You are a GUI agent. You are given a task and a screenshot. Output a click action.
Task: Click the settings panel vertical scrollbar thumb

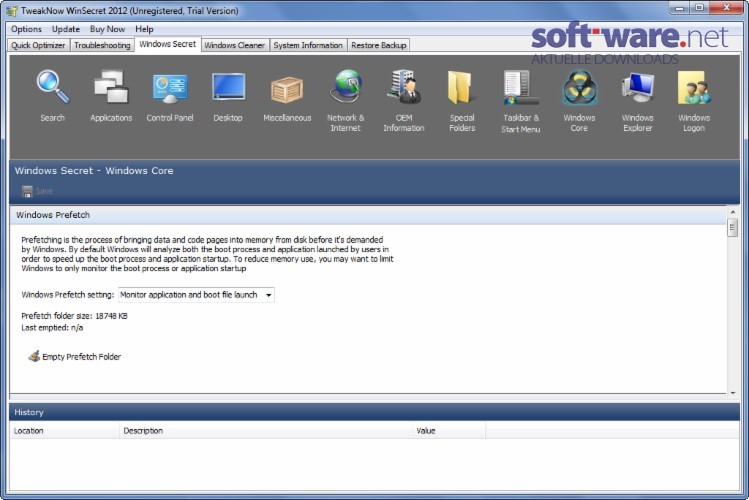coord(733,227)
